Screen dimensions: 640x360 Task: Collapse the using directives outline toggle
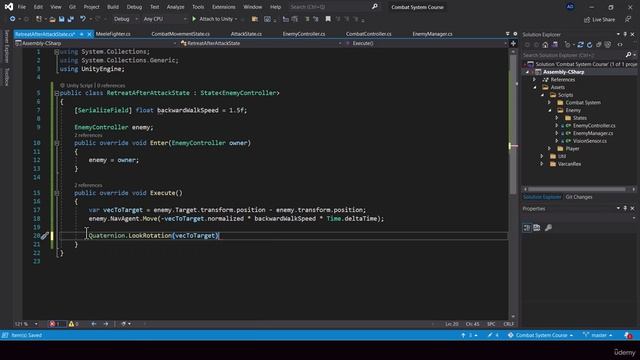click(57, 52)
